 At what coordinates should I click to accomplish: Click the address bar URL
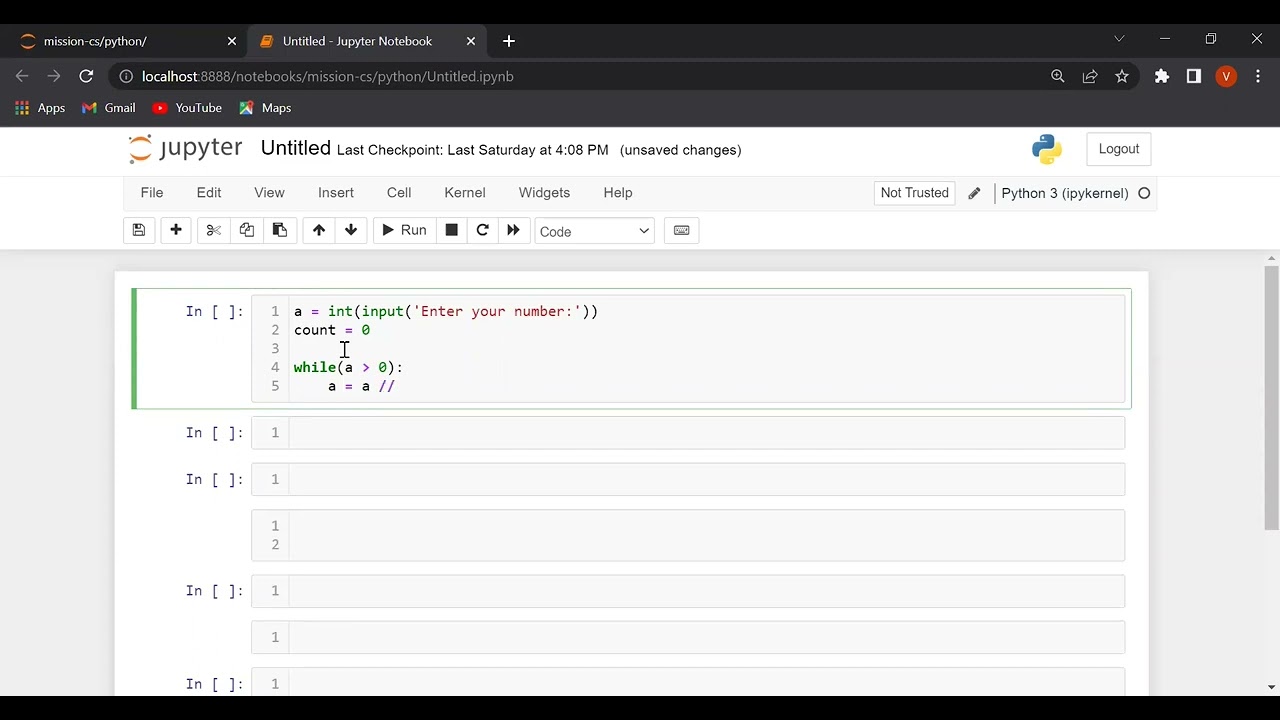click(328, 76)
